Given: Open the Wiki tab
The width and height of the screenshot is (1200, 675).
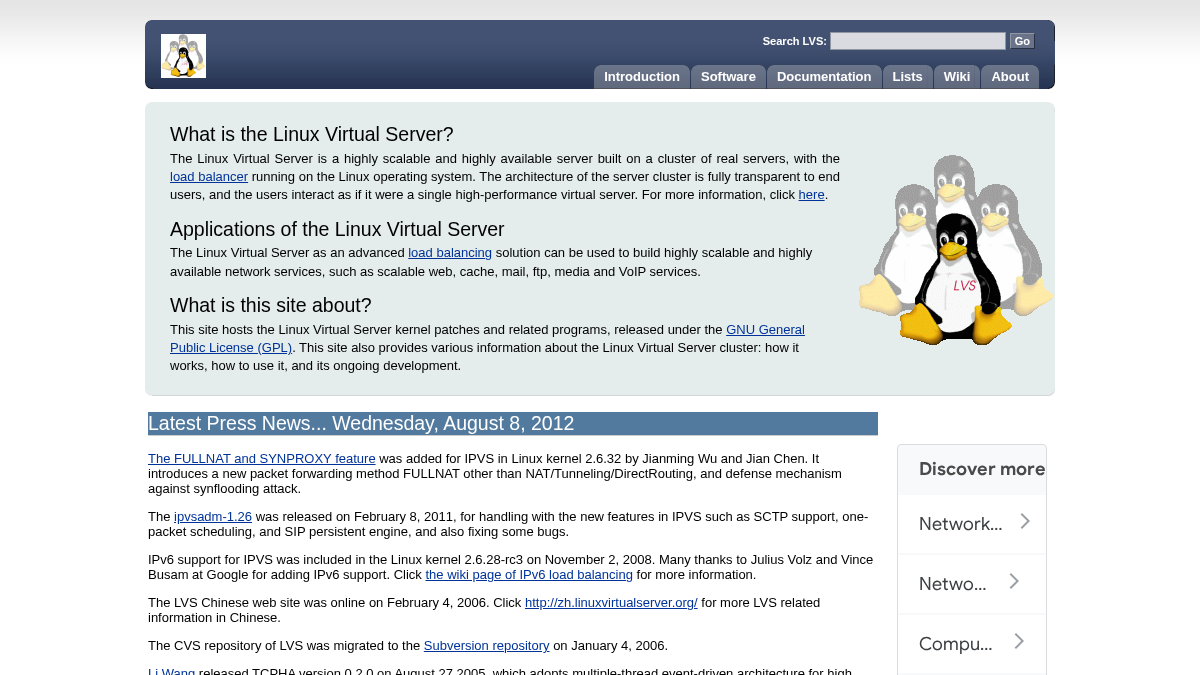Looking at the screenshot, I should [x=957, y=77].
